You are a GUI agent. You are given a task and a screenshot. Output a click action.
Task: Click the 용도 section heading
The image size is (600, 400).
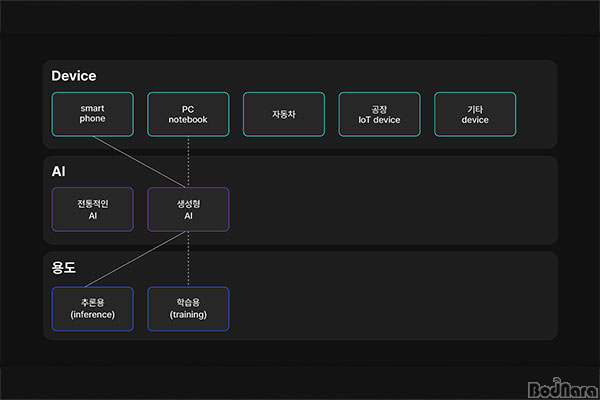click(x=63, y=268)
